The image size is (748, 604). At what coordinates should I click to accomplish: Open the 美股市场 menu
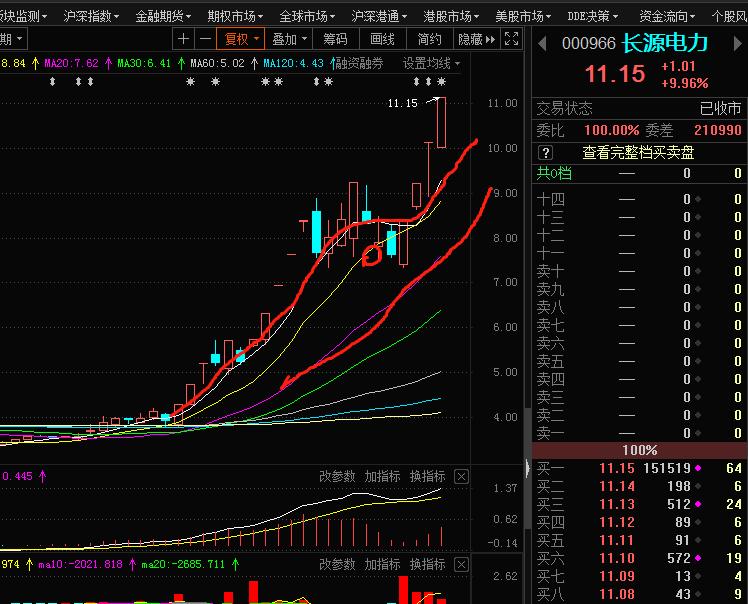(x=523, y=16)
